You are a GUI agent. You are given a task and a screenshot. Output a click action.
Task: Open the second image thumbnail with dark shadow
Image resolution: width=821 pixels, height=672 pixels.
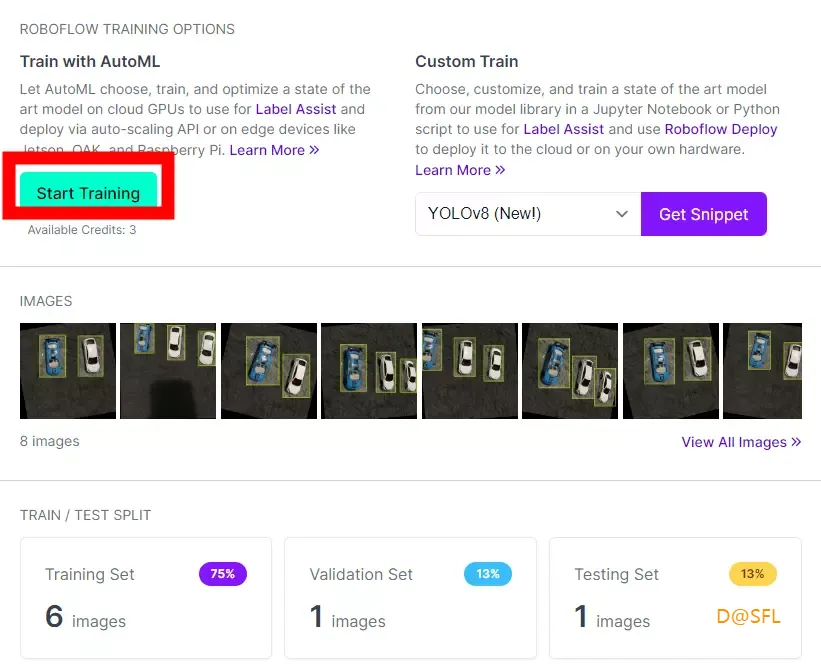(x=168, y=371)
